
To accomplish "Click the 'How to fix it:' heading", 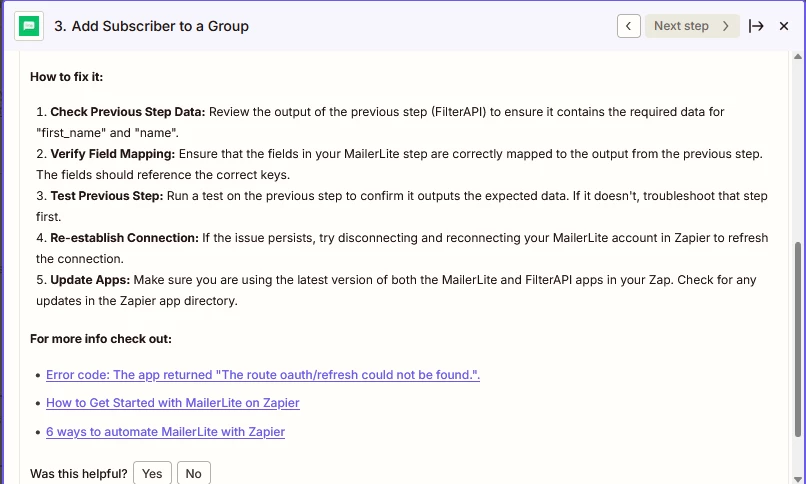I will (x=66, y=77).
